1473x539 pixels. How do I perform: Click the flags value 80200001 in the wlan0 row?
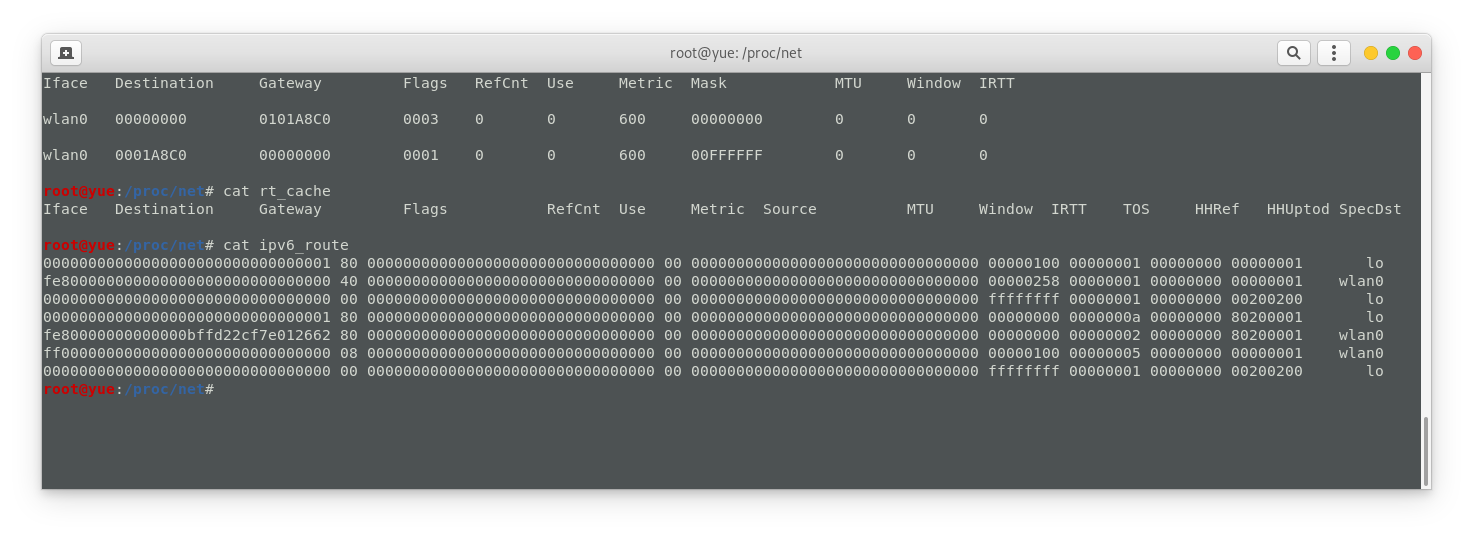1267,335
